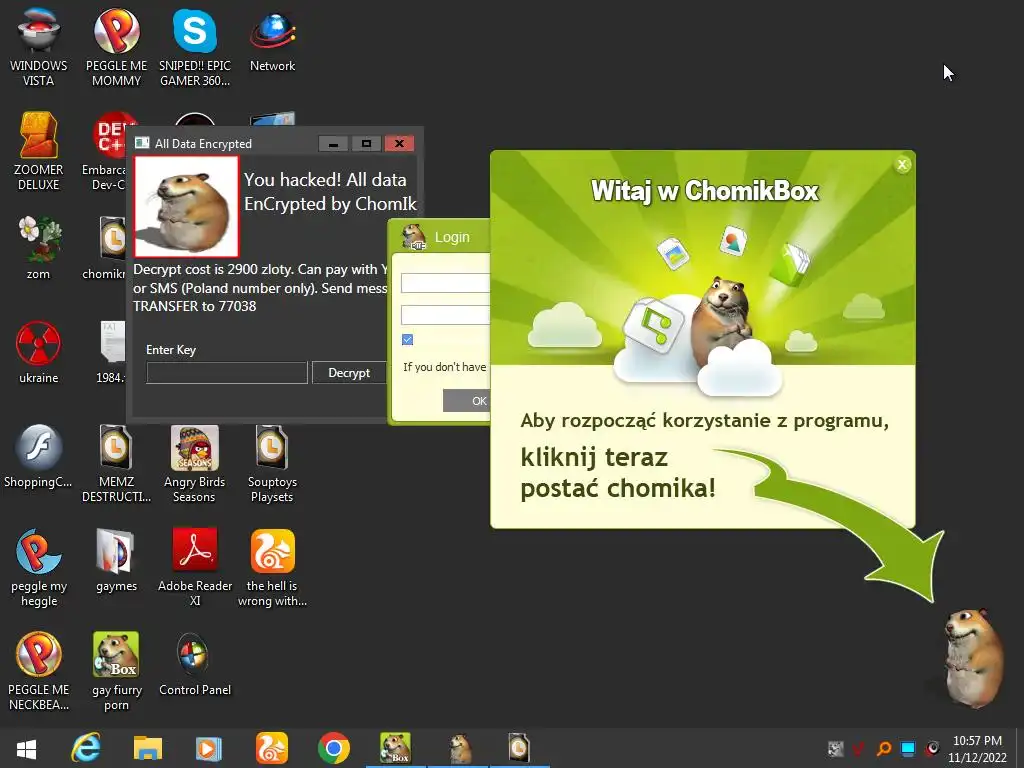Screen dimensions: 1024x768
Task: Switch to ChomikBox taskbar window
Action: tap(396, 748)
